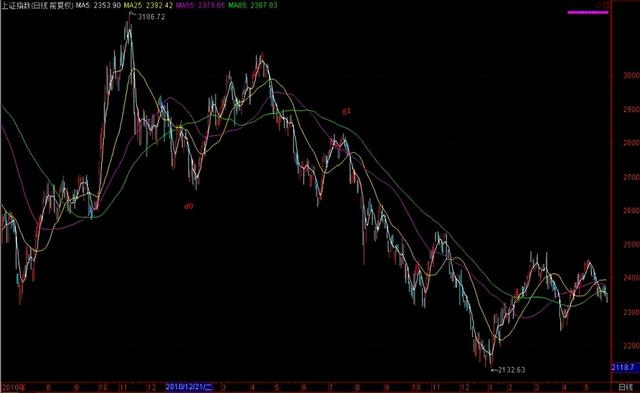Screen dimensions: 640x393
Task: Click the 3000 level on price axis
Action: coord(631,75)
